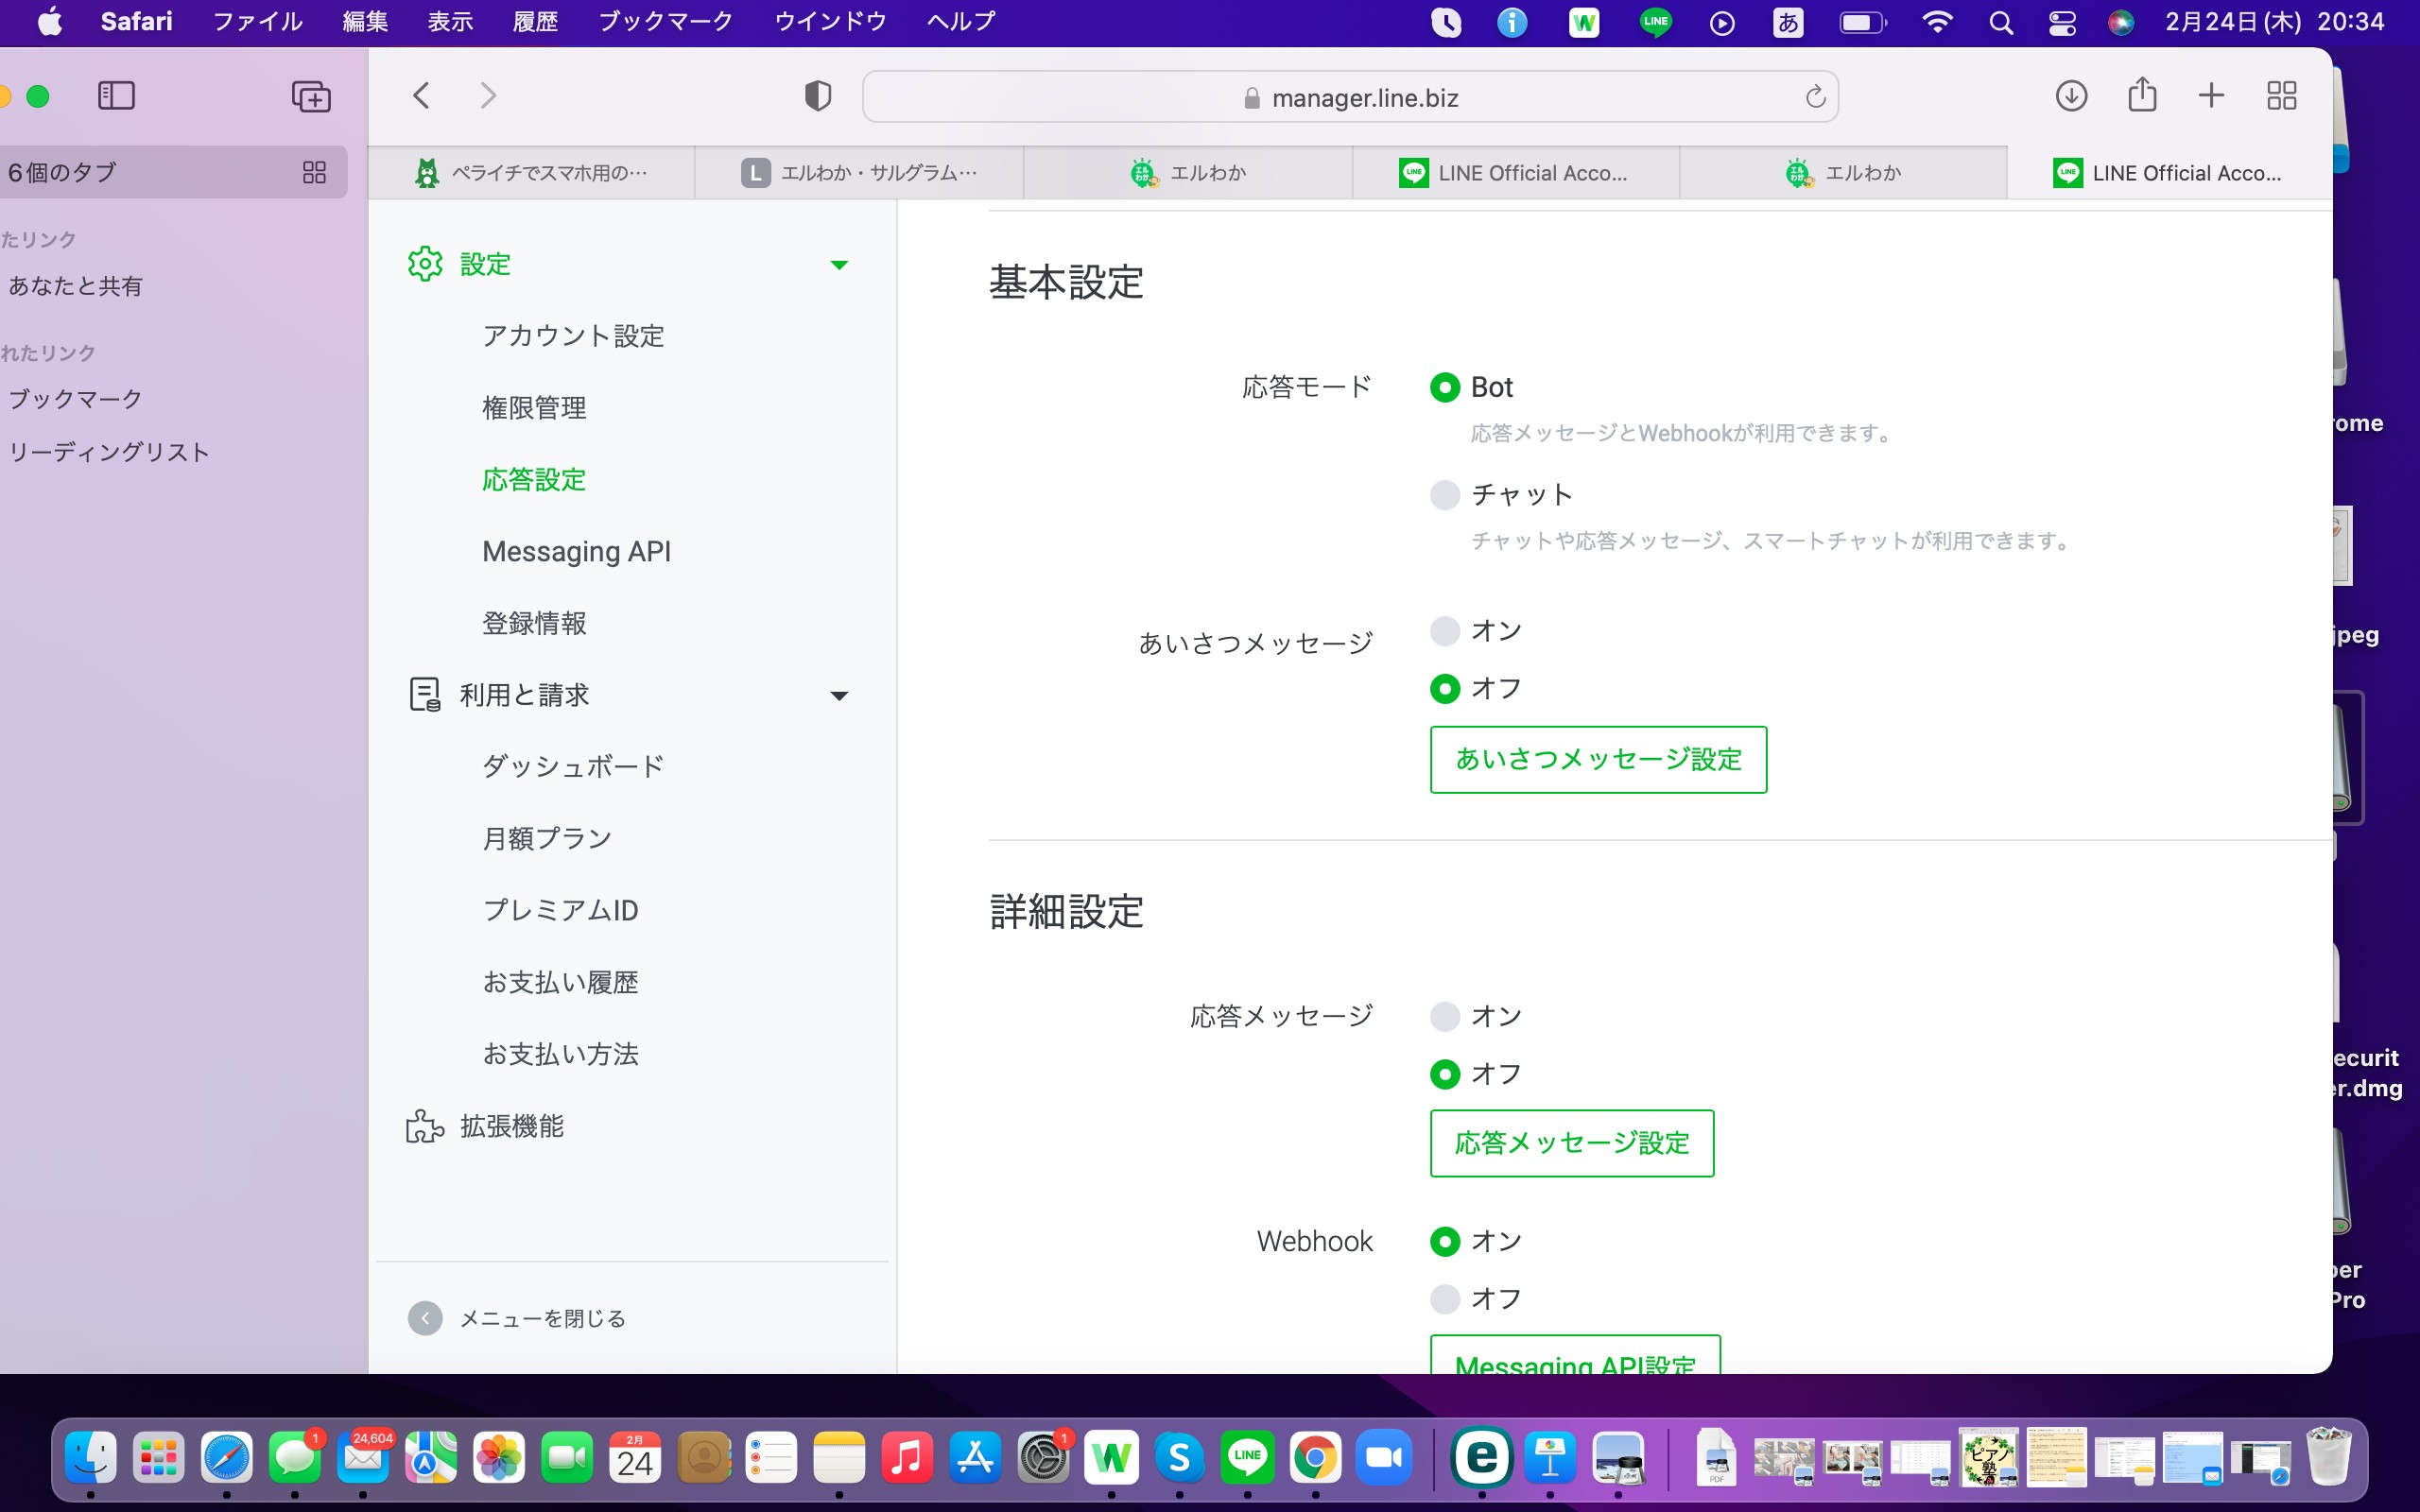Select Bot response mode radio button
Image resolution: width=2420 pixels, height=1512 pixels.
1445,387
